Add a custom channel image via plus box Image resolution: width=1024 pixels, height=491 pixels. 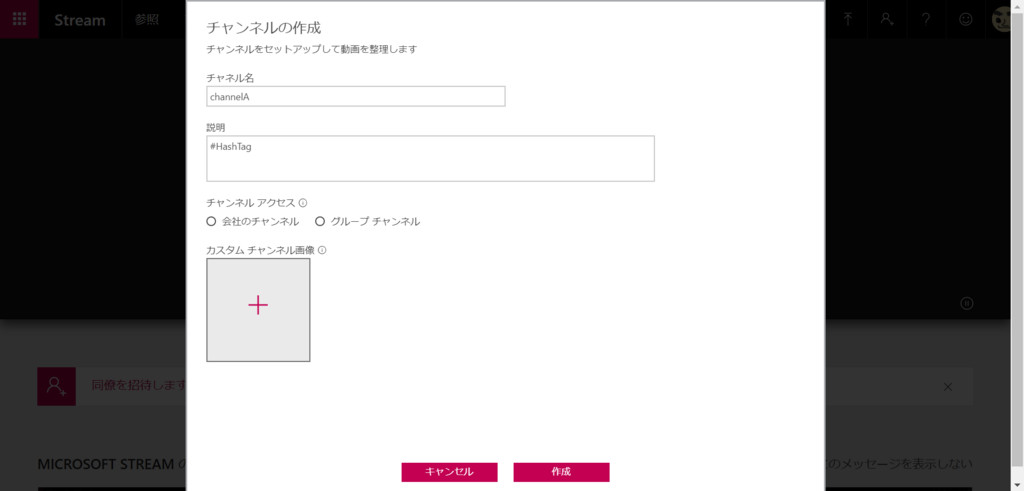tap(258, 309)
